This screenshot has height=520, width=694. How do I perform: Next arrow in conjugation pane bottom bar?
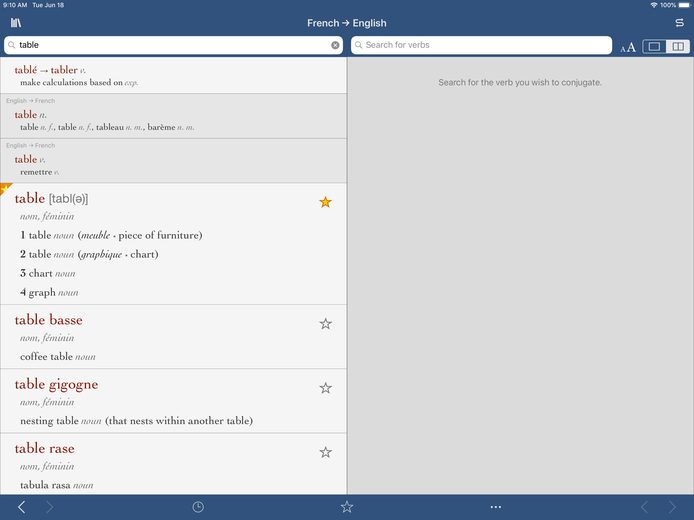click(x=672, y=507)
